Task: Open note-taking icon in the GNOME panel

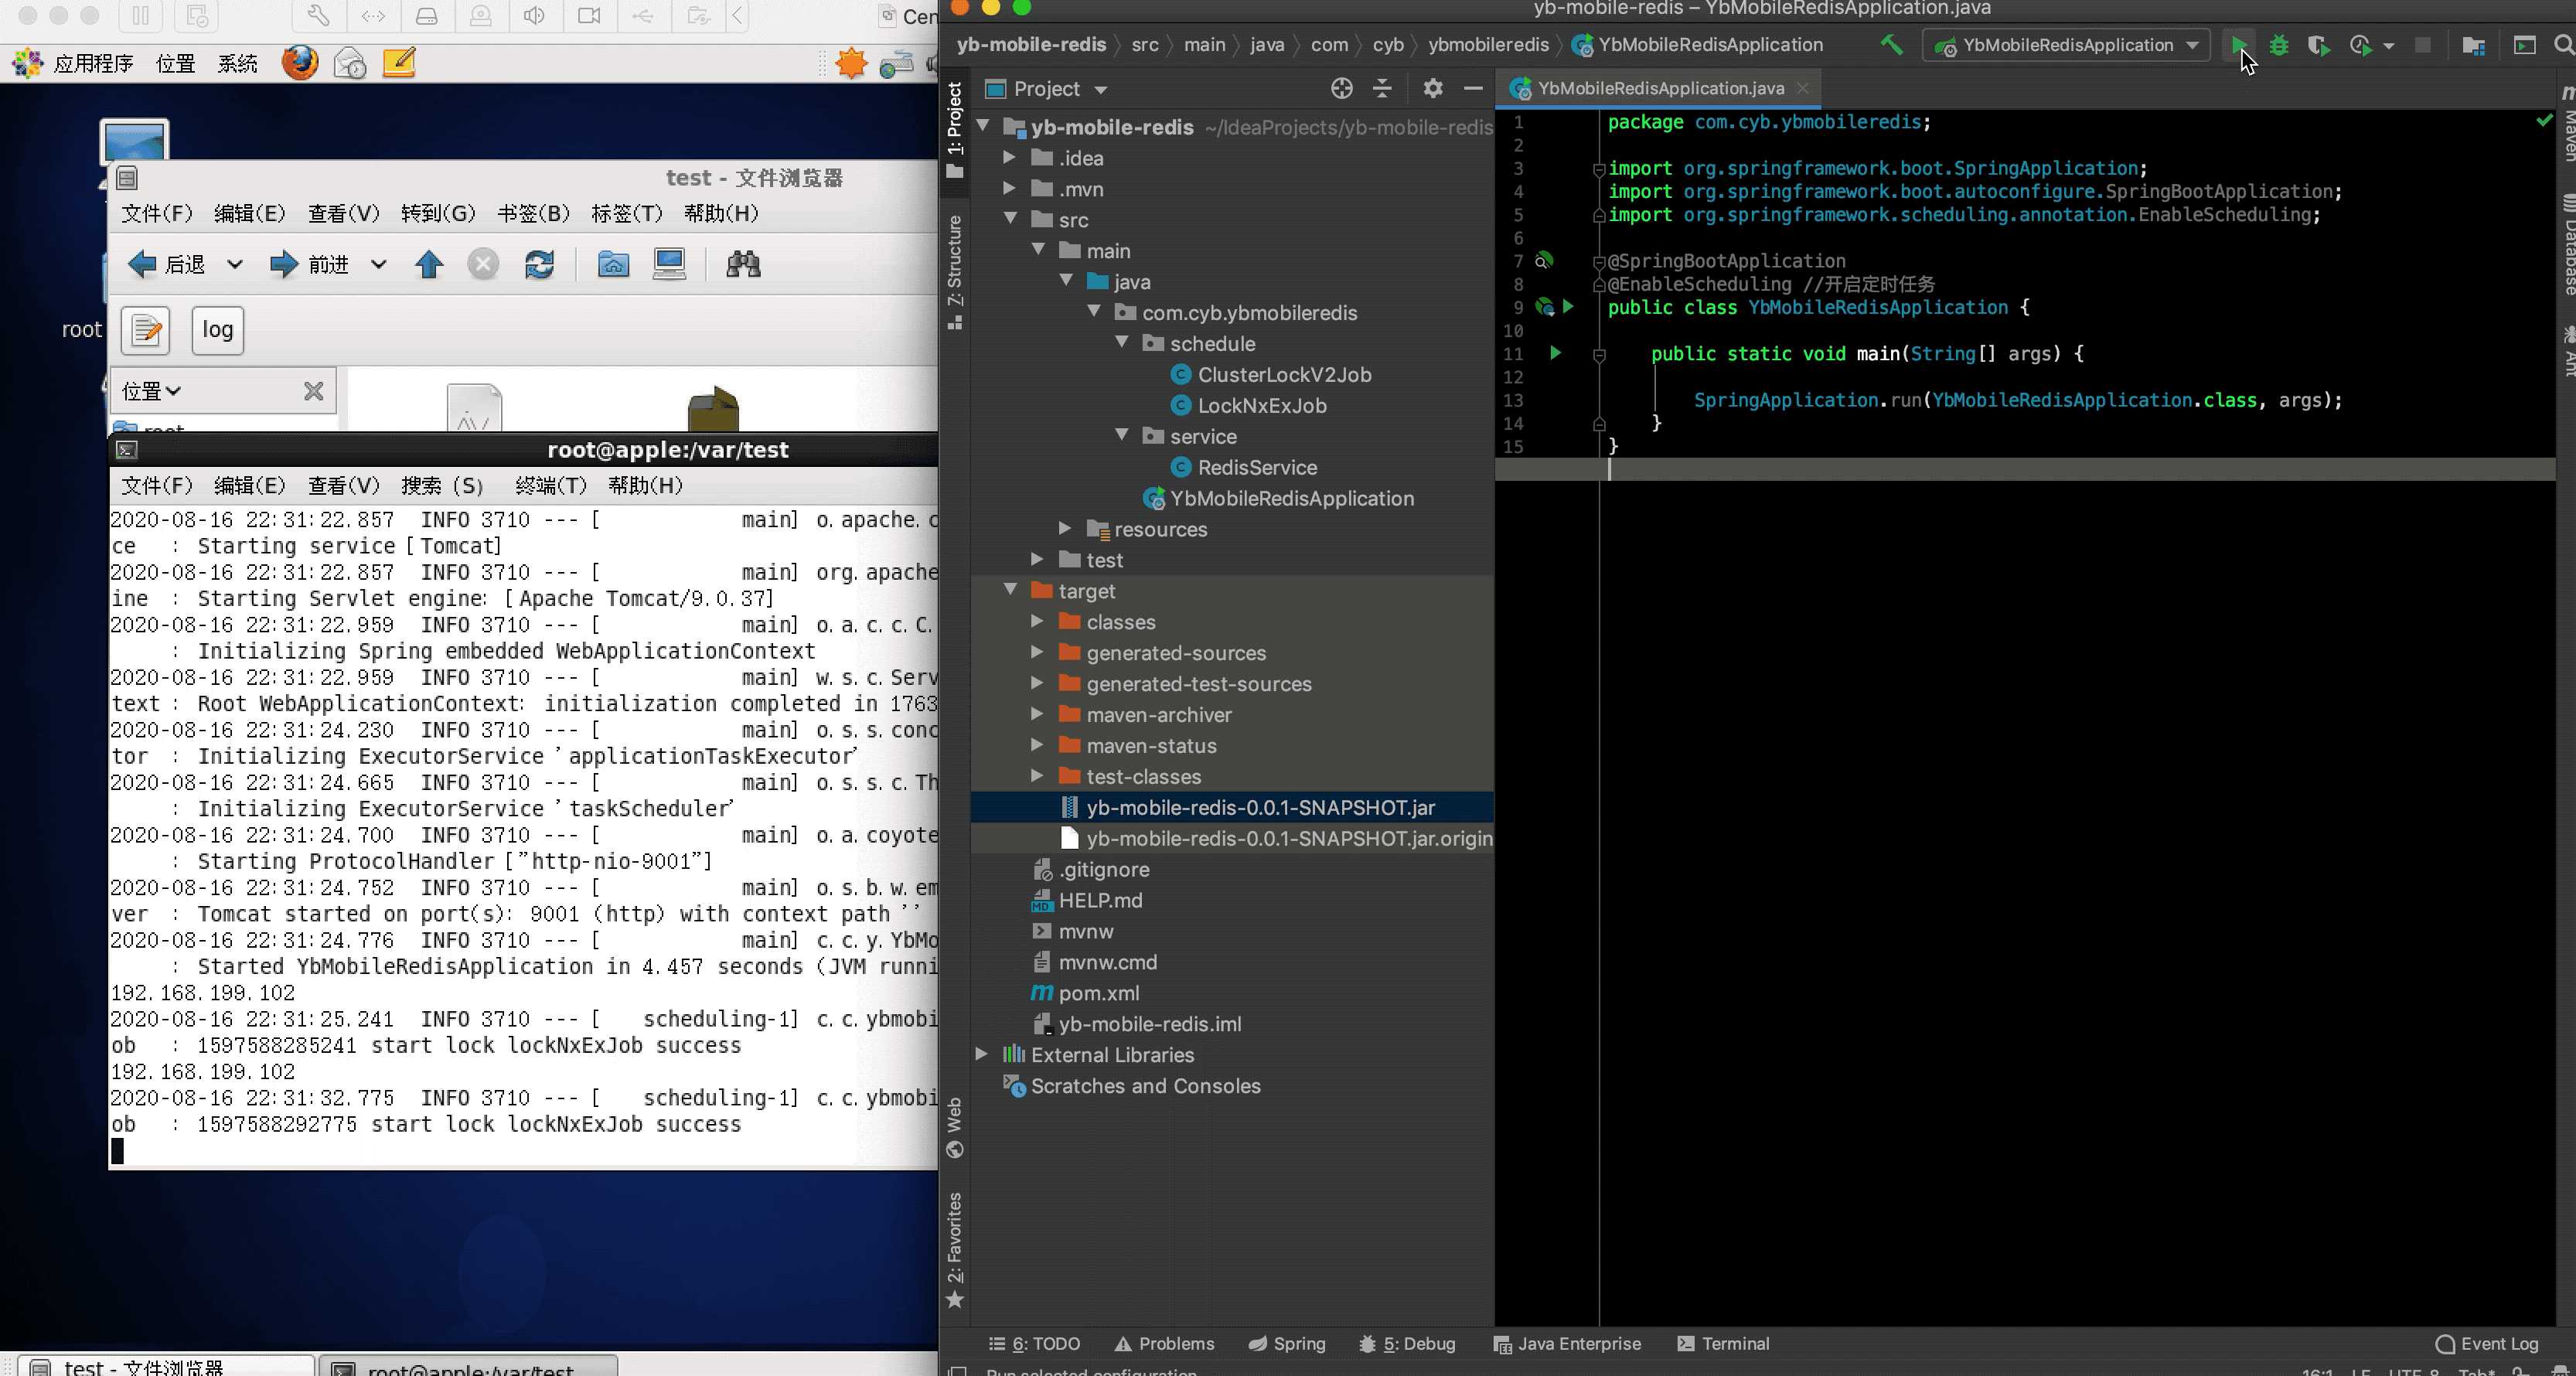Action: click(x=398, y=63)
